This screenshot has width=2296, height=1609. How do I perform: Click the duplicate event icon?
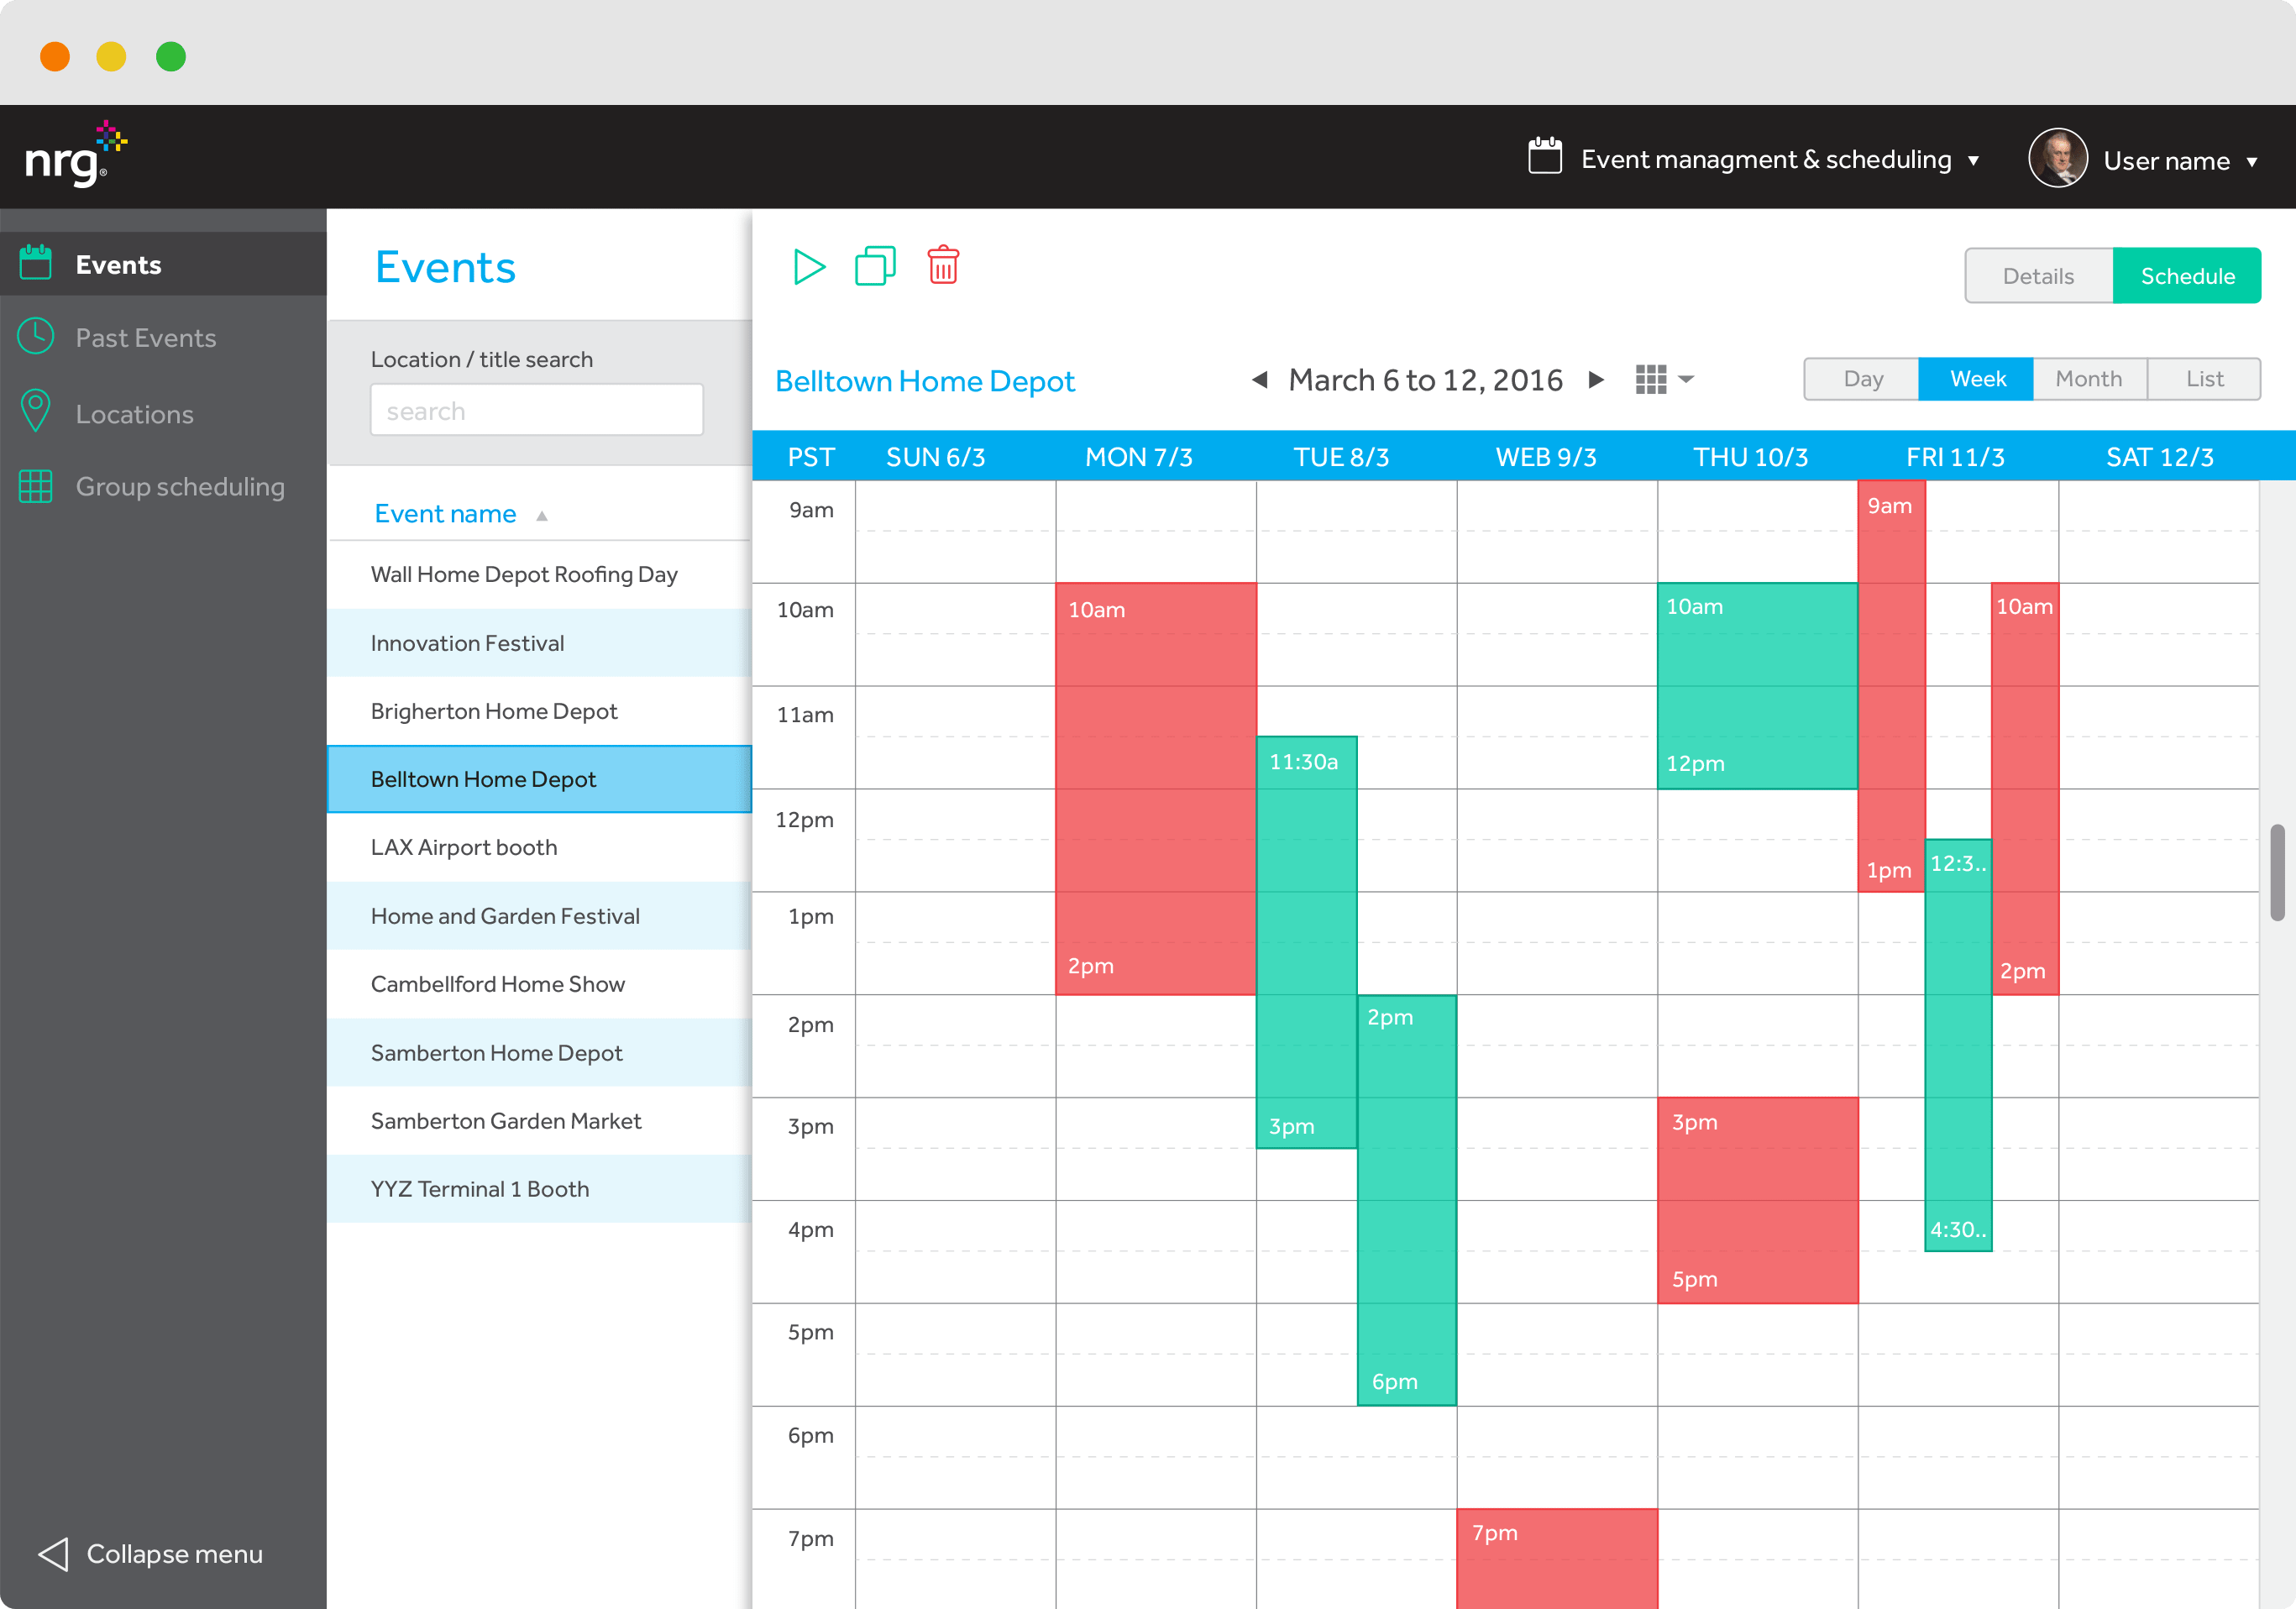pos(875,266)
